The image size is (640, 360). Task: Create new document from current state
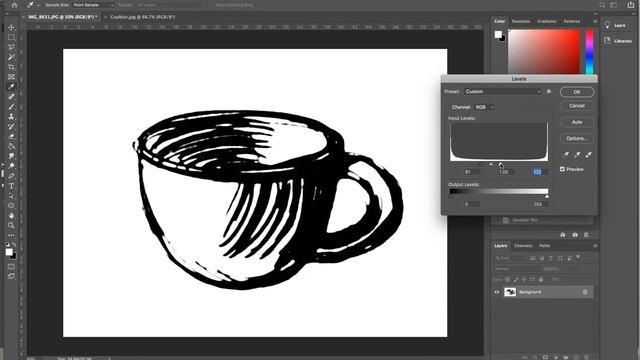pos(563,235)
